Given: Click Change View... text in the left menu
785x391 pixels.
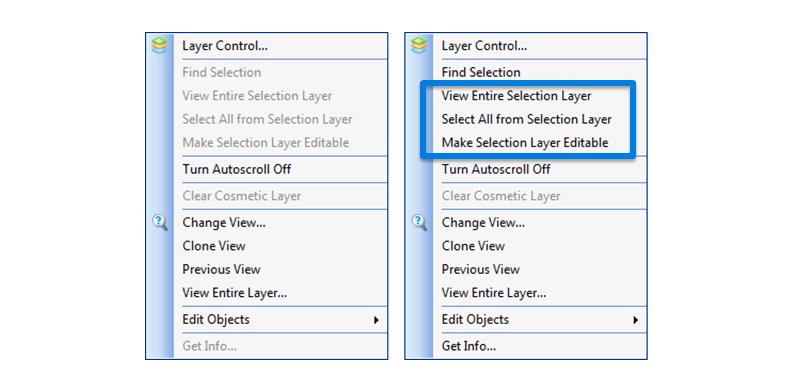Looking at the screenshot, I should (x=224, y=223).
